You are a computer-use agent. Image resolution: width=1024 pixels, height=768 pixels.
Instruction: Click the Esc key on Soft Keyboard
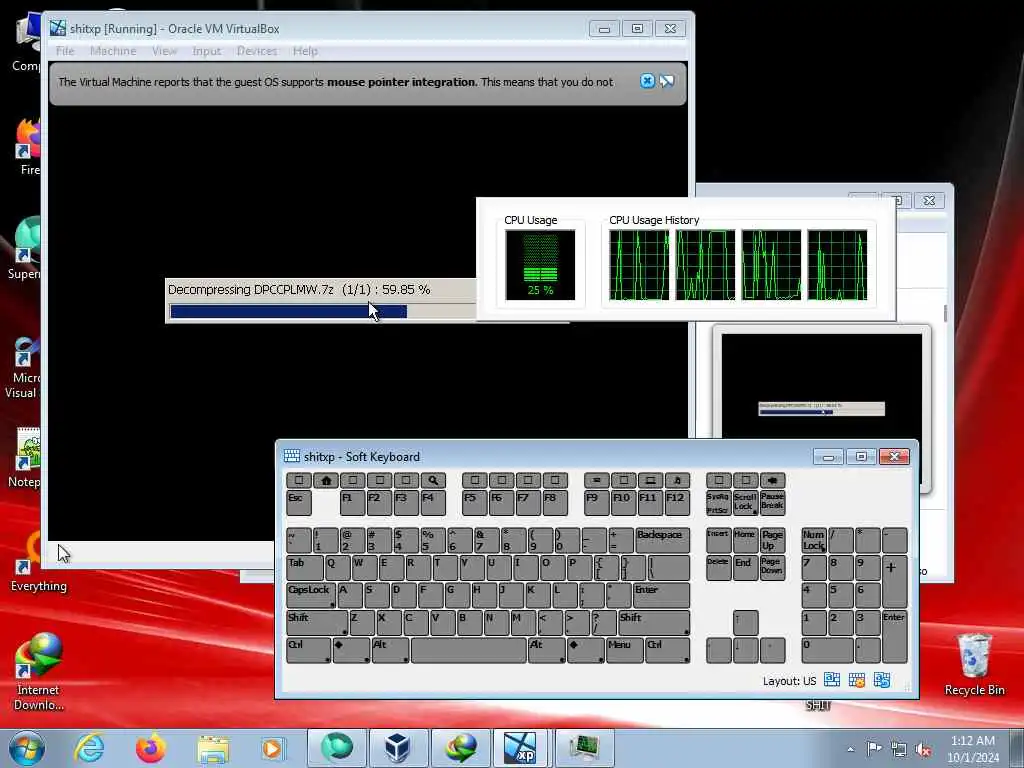pos(298,503)
